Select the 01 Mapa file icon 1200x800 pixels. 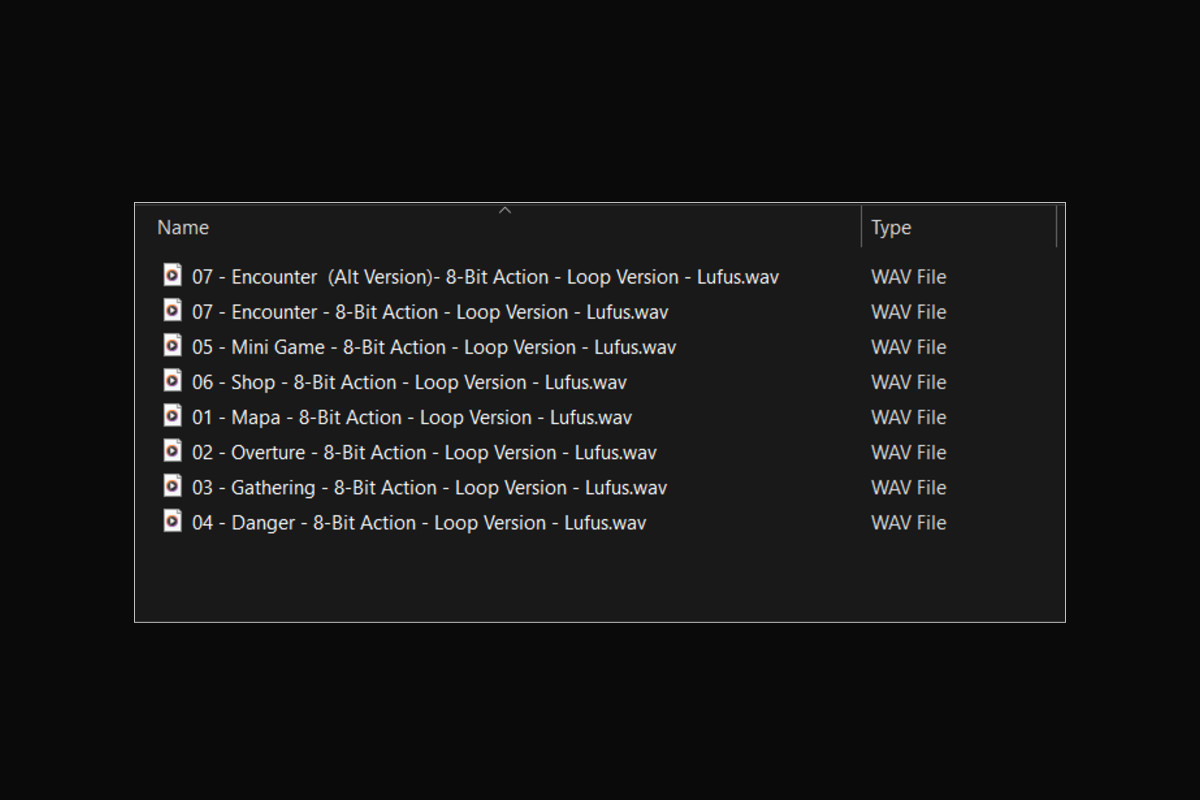173,416
